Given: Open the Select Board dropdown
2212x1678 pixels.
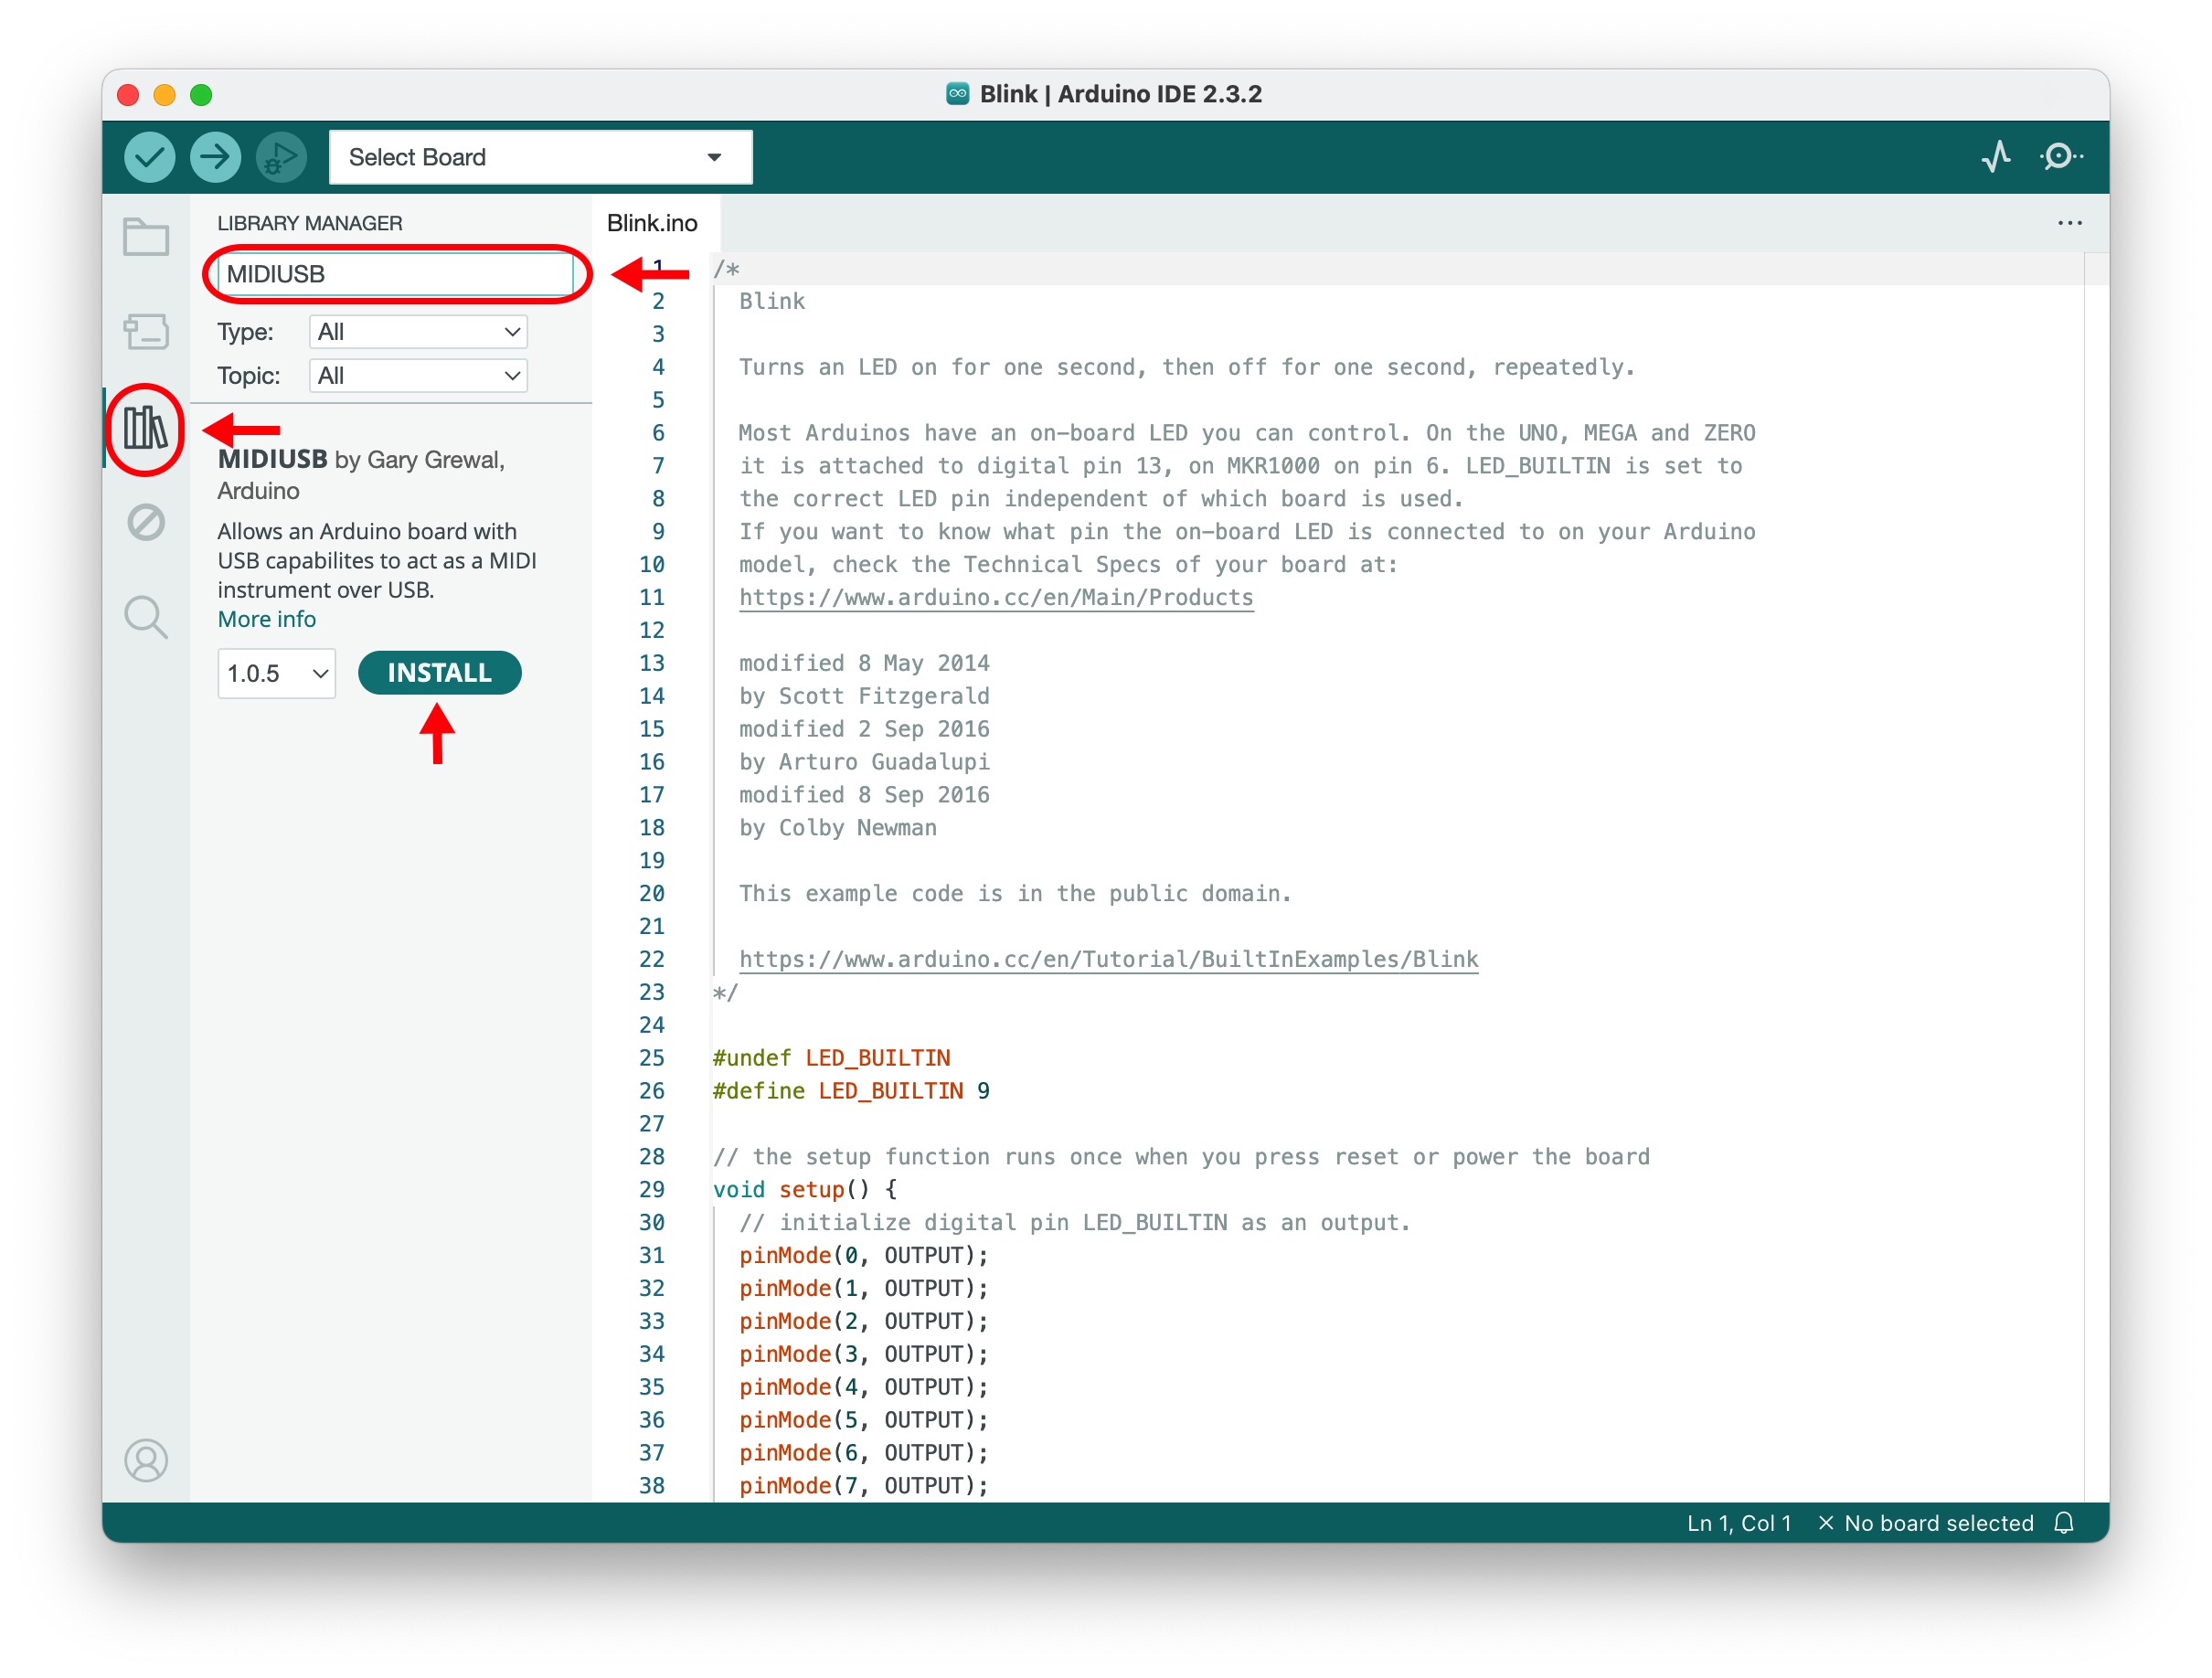Looking at the screenshot, I should click(x=541, y=157).
